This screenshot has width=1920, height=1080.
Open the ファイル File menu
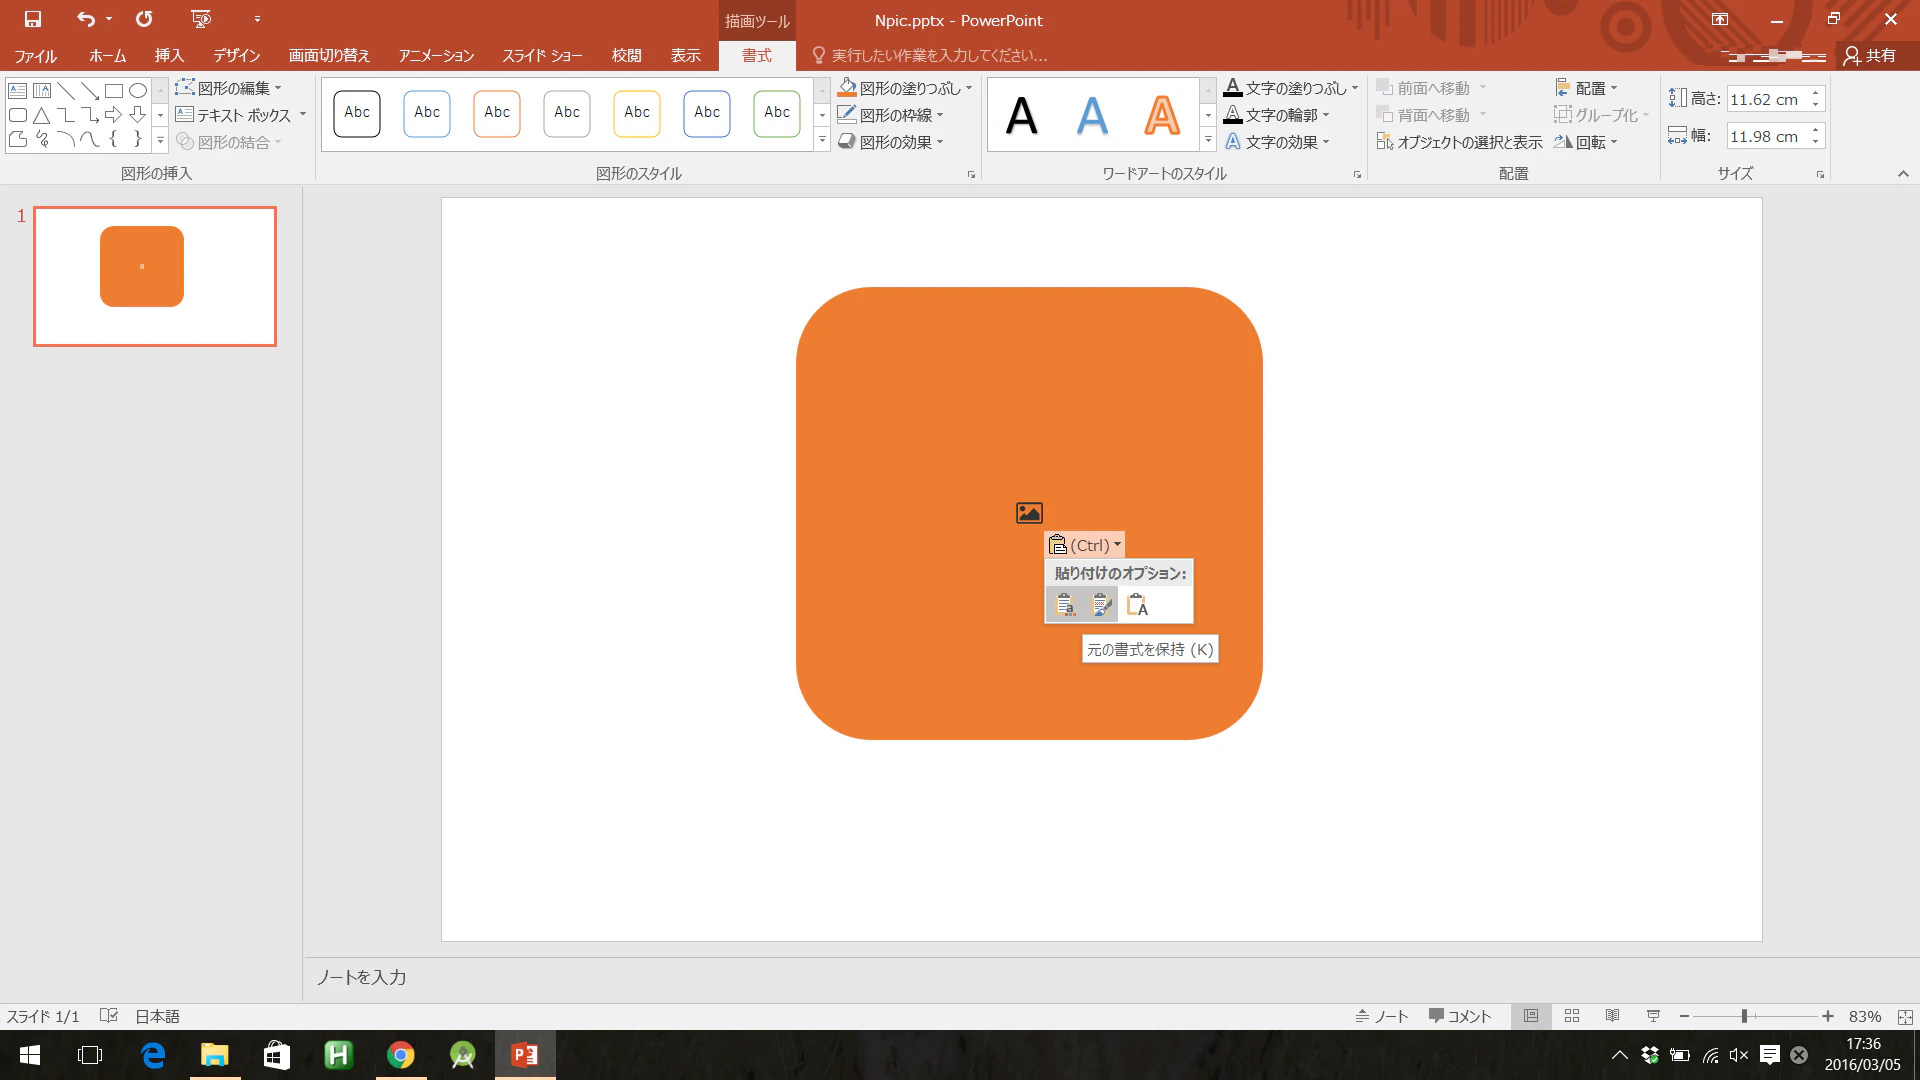(x=36, y=55)
